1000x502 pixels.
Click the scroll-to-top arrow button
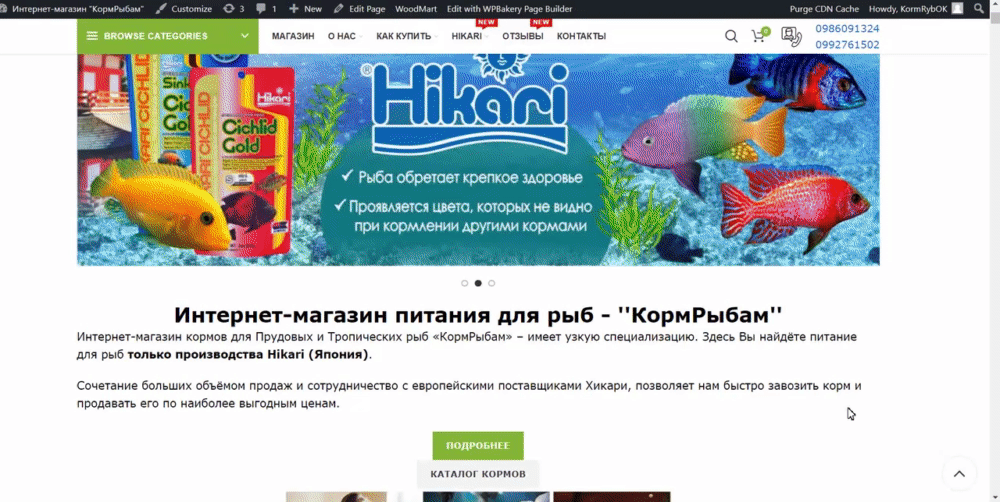(959, 474)
